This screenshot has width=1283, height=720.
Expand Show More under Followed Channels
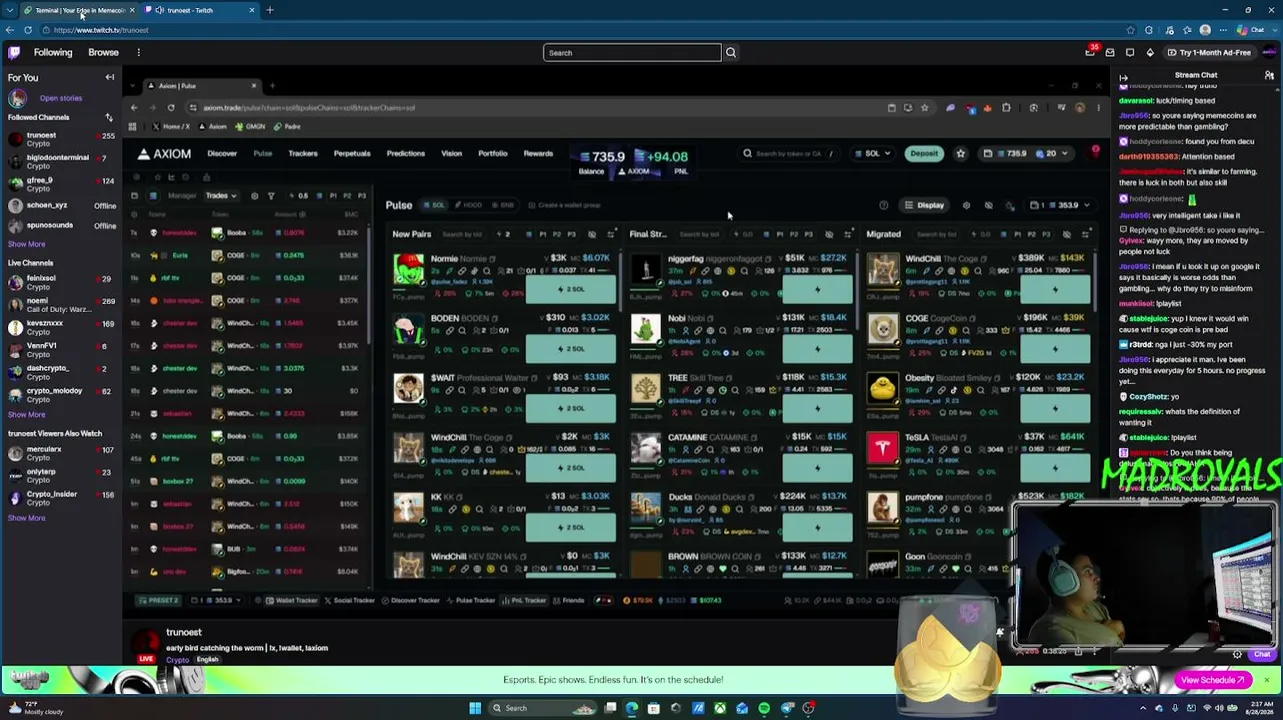(x=27, y=244)
